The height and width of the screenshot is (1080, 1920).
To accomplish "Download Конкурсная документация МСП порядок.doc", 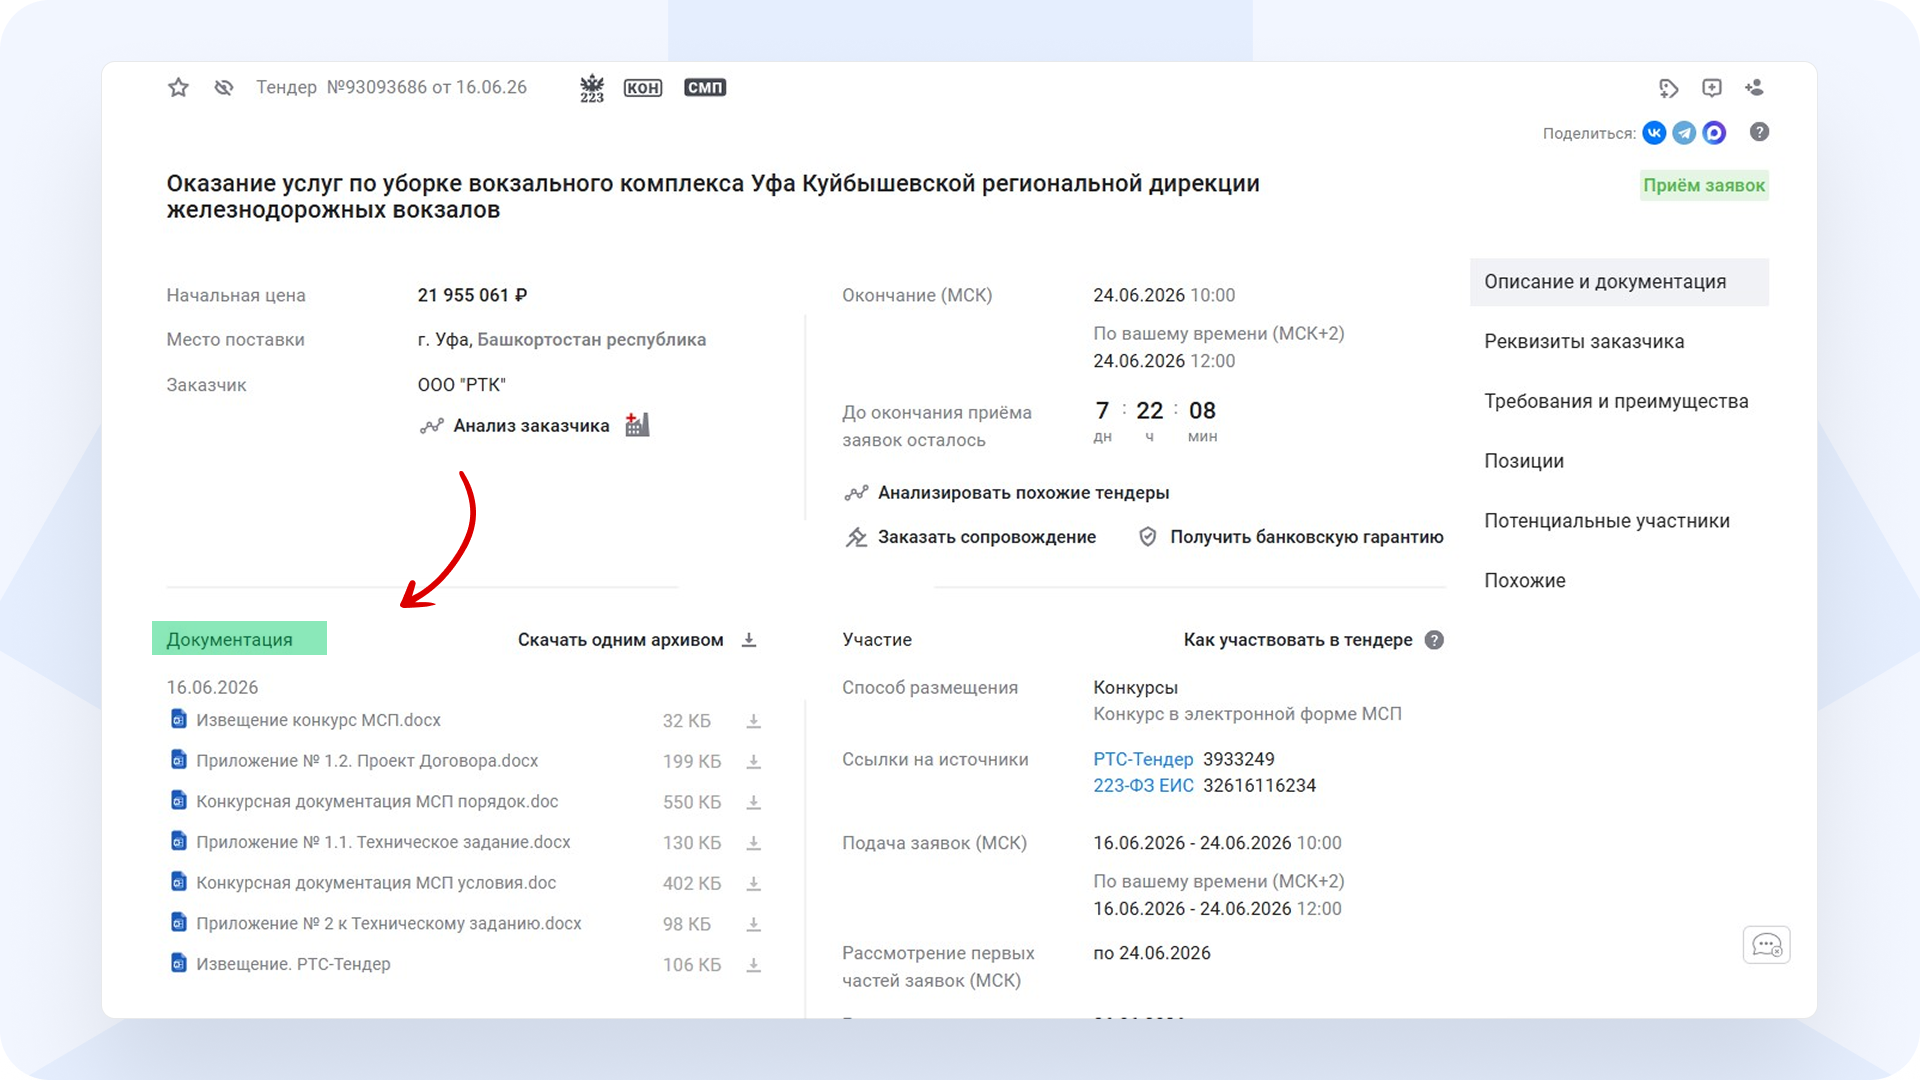I will coord(754,803).
